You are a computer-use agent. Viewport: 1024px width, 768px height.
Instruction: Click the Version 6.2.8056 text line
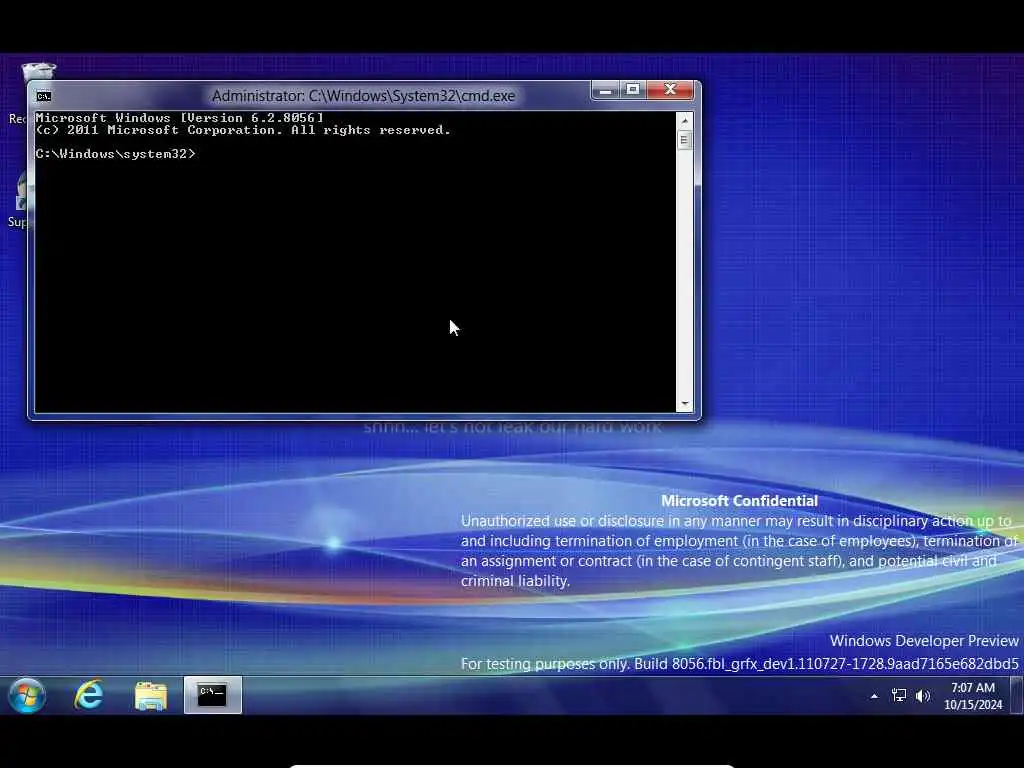[180, 118]
